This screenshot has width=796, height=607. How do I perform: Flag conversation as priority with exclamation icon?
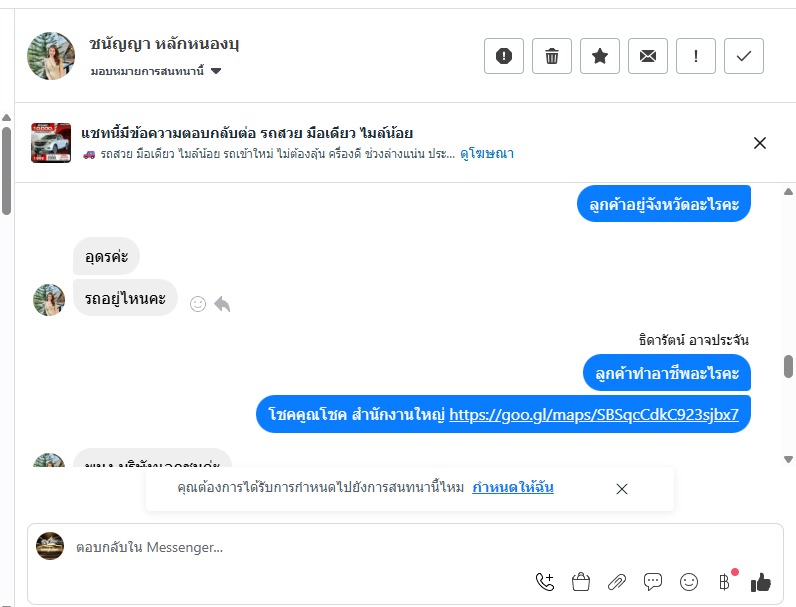(x=696, y=56)
